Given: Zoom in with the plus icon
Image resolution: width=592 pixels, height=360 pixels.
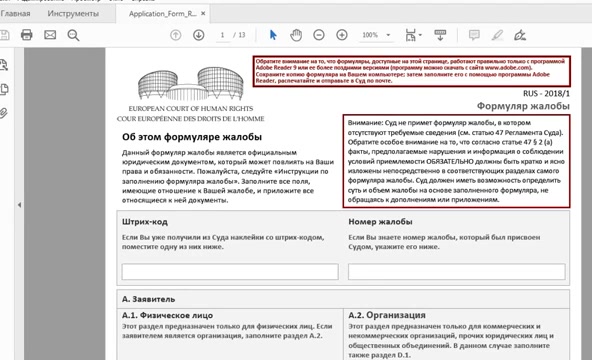Looking at the screenshot, I should point(342,35).
